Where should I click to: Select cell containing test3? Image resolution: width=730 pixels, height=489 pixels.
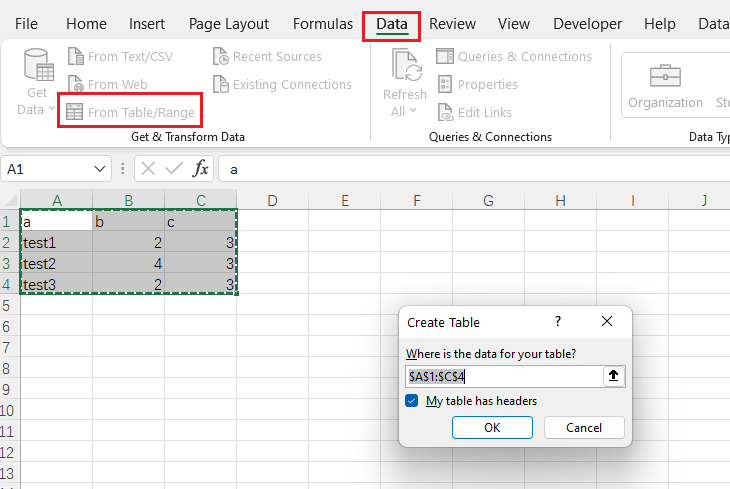tap(56, 284)
